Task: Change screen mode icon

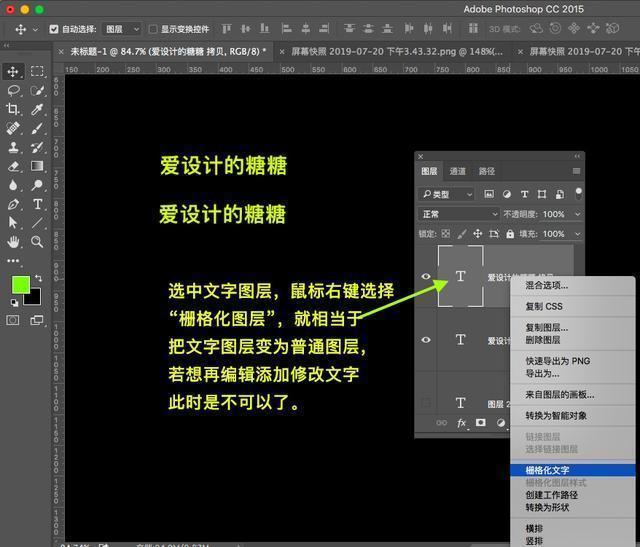Action: click(x=37, y=320)
